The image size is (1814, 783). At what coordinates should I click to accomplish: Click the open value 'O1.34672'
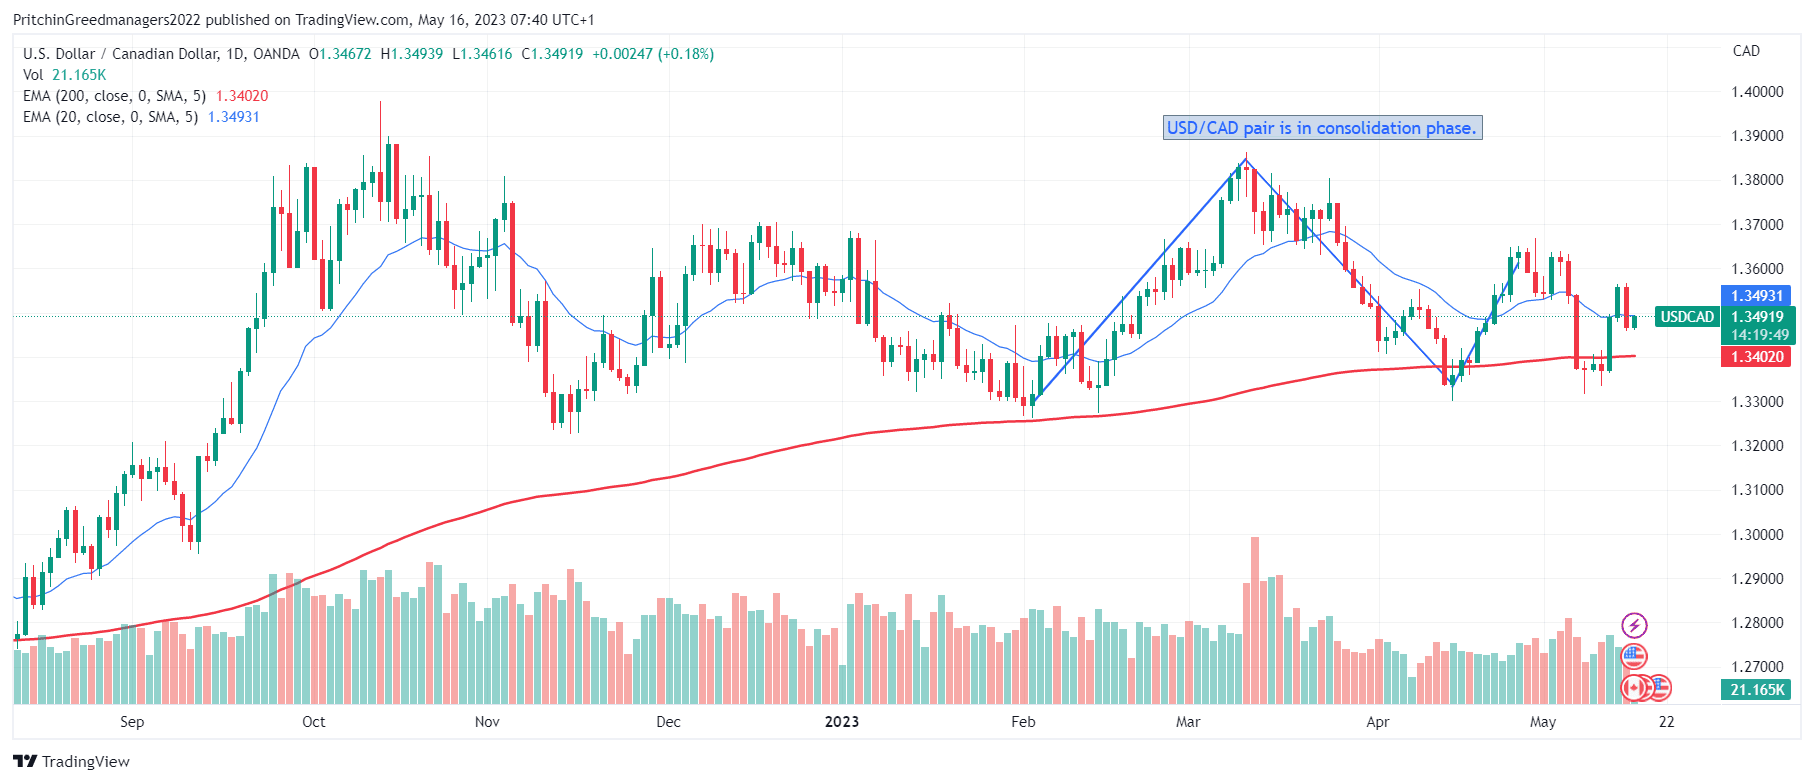(x=340, y=54)
